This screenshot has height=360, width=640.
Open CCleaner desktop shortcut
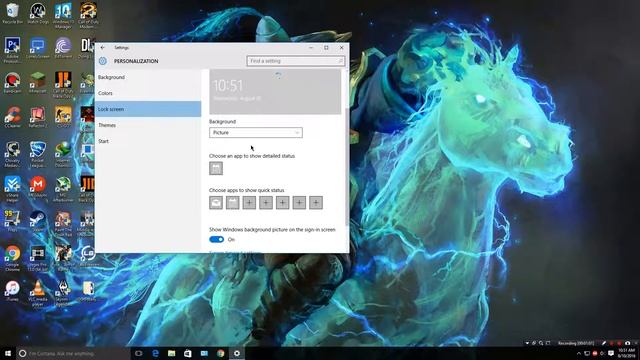12,117
